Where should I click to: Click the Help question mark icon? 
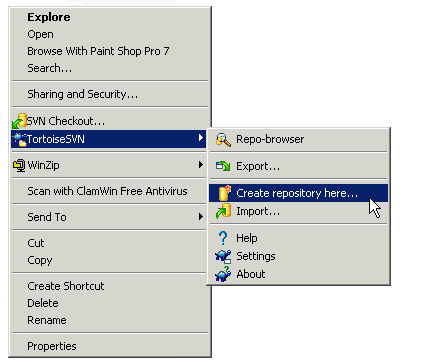tap(223, 238)
